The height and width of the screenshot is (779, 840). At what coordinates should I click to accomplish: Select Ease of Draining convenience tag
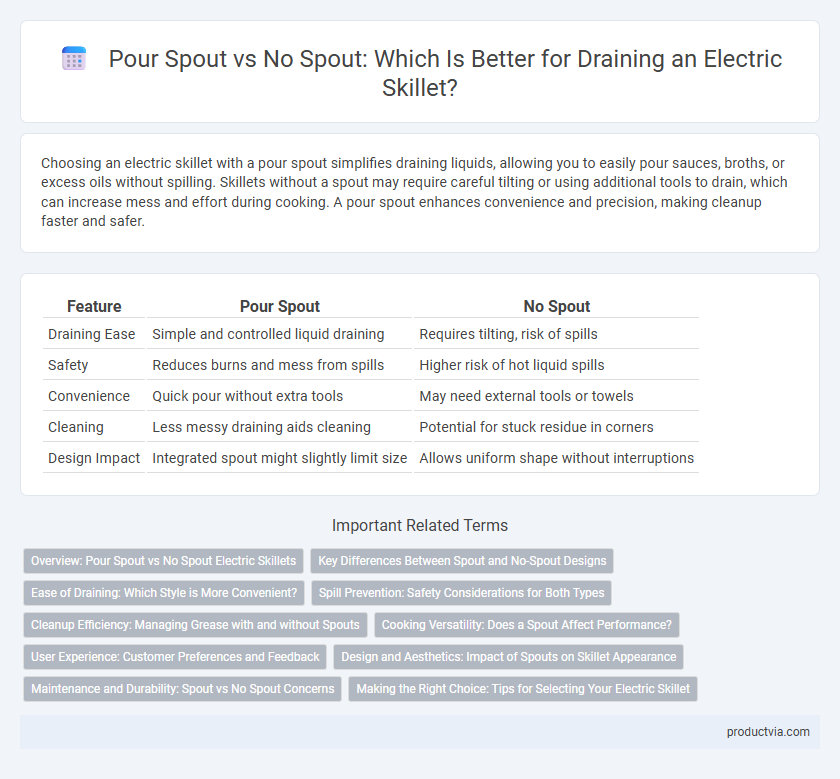coord(164,593)
